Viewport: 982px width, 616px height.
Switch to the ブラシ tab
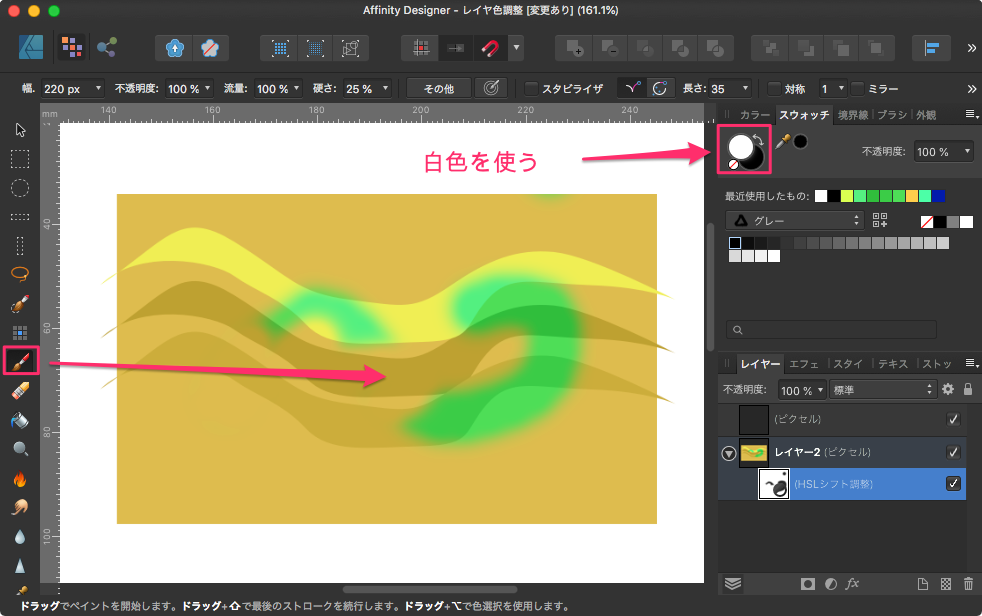(x=892, y=115)
